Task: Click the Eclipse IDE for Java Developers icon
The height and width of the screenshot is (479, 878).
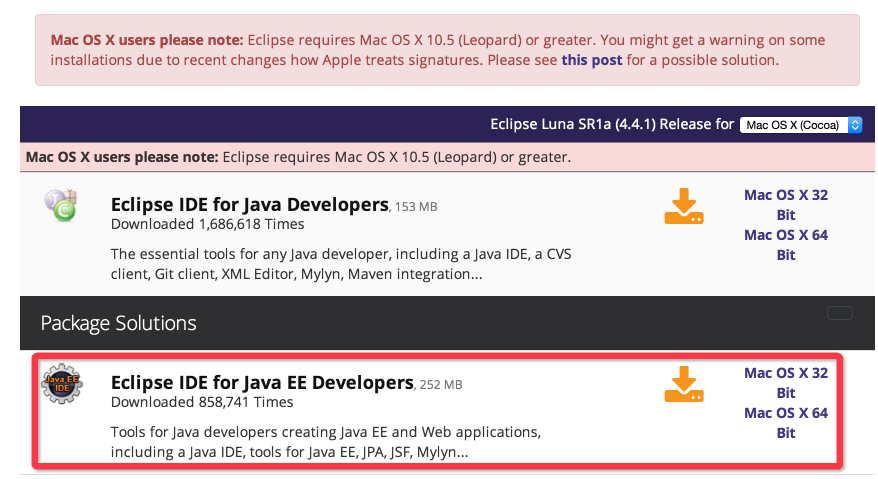Action: click(x=62, y=205)
